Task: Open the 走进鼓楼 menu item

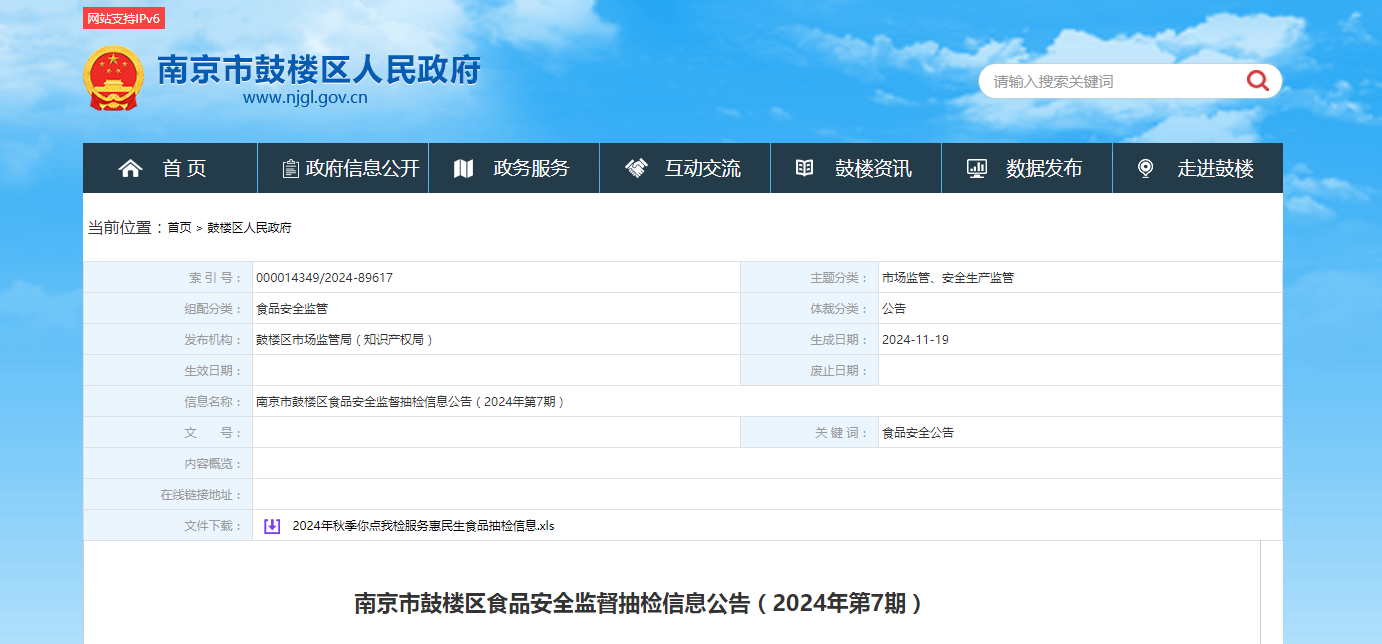Action: (1198, 168)
